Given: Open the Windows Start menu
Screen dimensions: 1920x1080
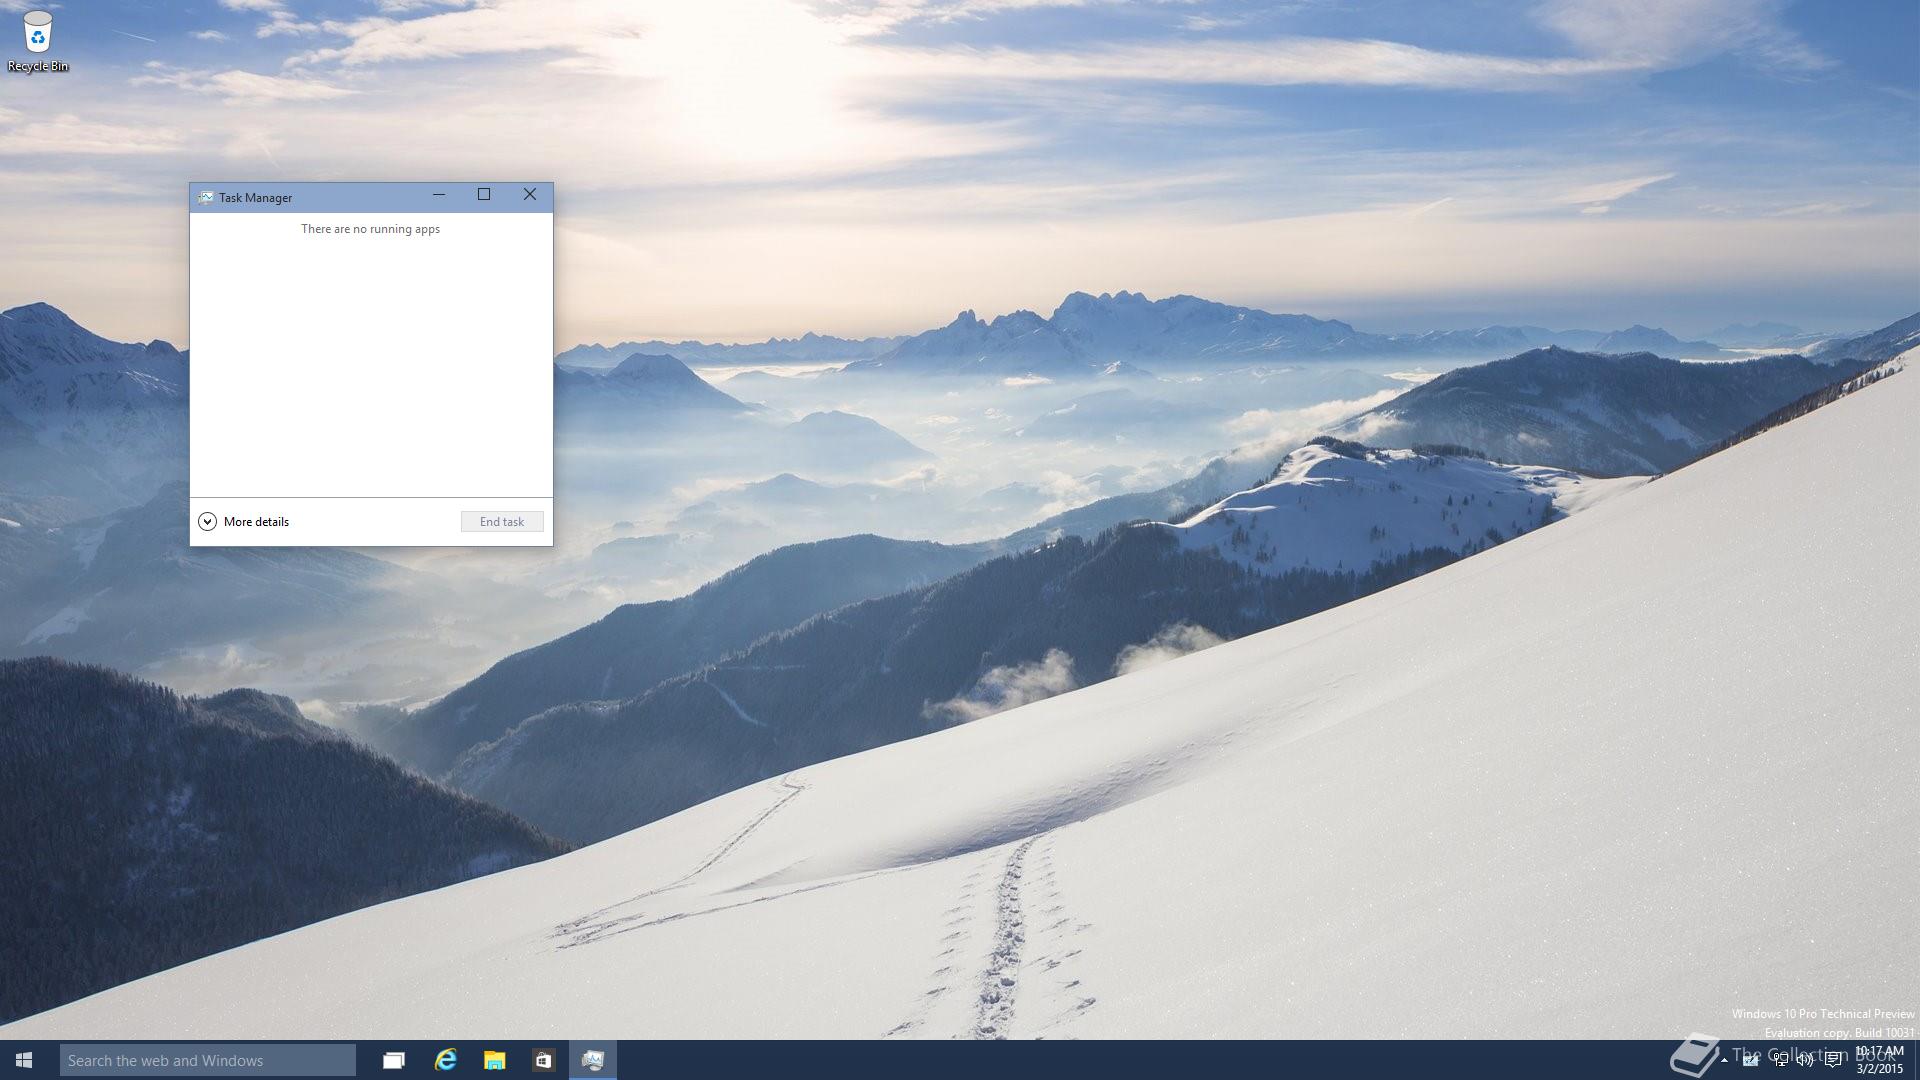Looking at the screenshot, I should pos(24,1060).
